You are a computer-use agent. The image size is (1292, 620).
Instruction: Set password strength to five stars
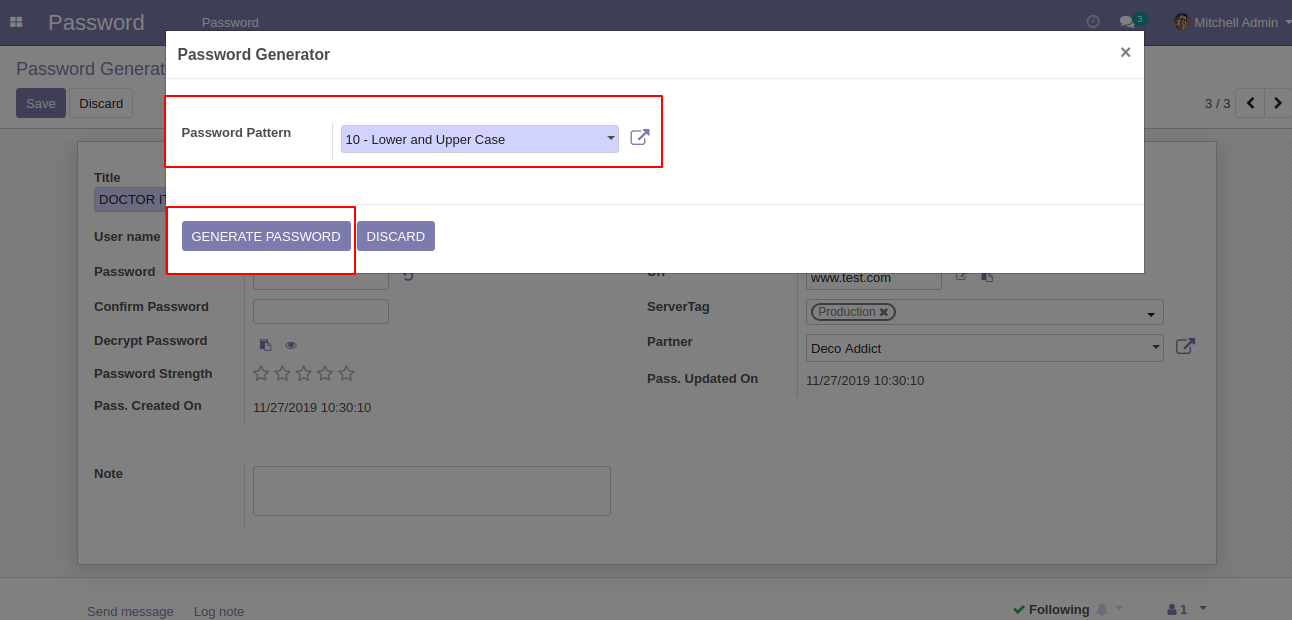tap(346, 373)
